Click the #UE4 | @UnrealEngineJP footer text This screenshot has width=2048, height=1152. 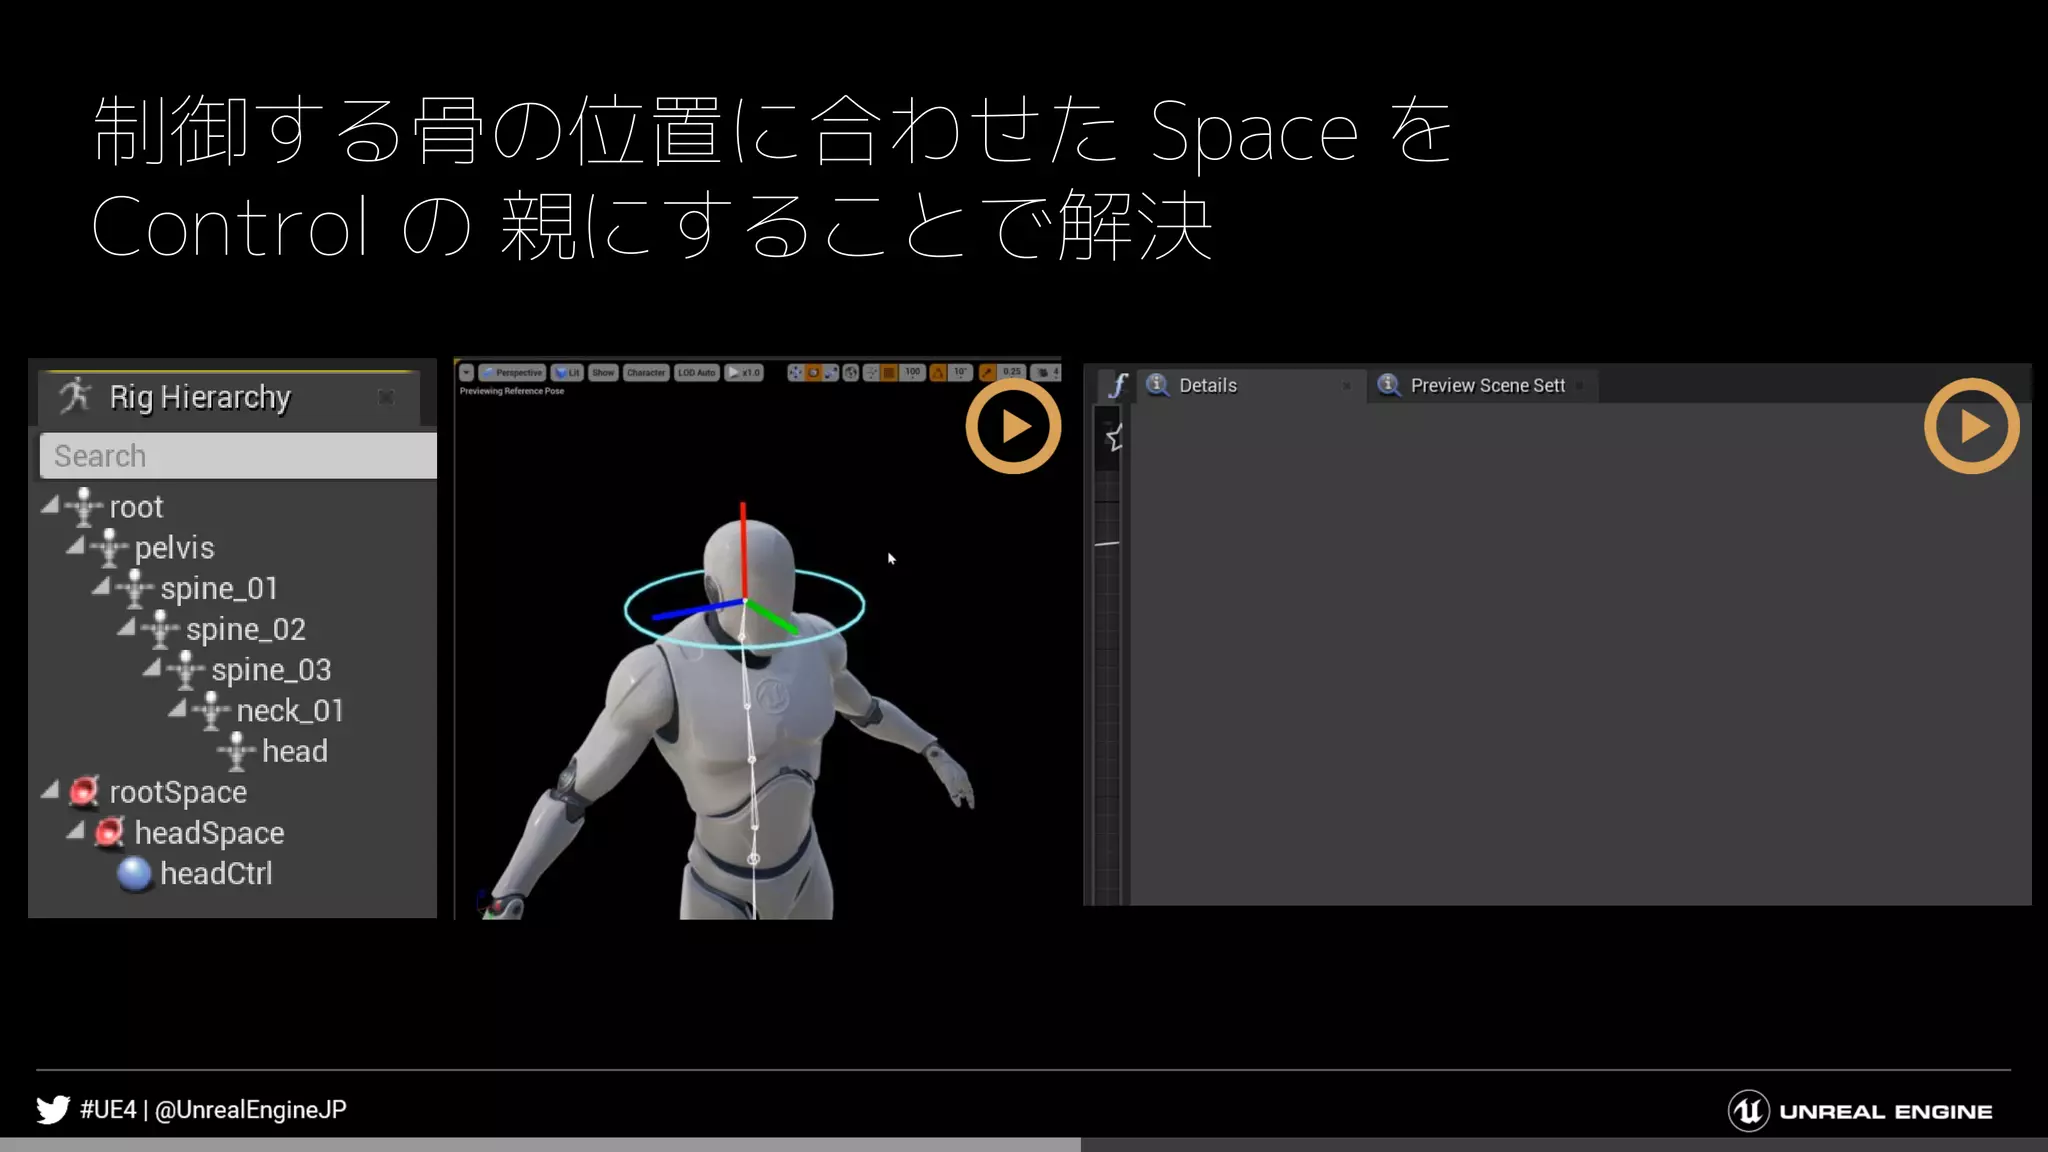click(x=213, y=1110)
